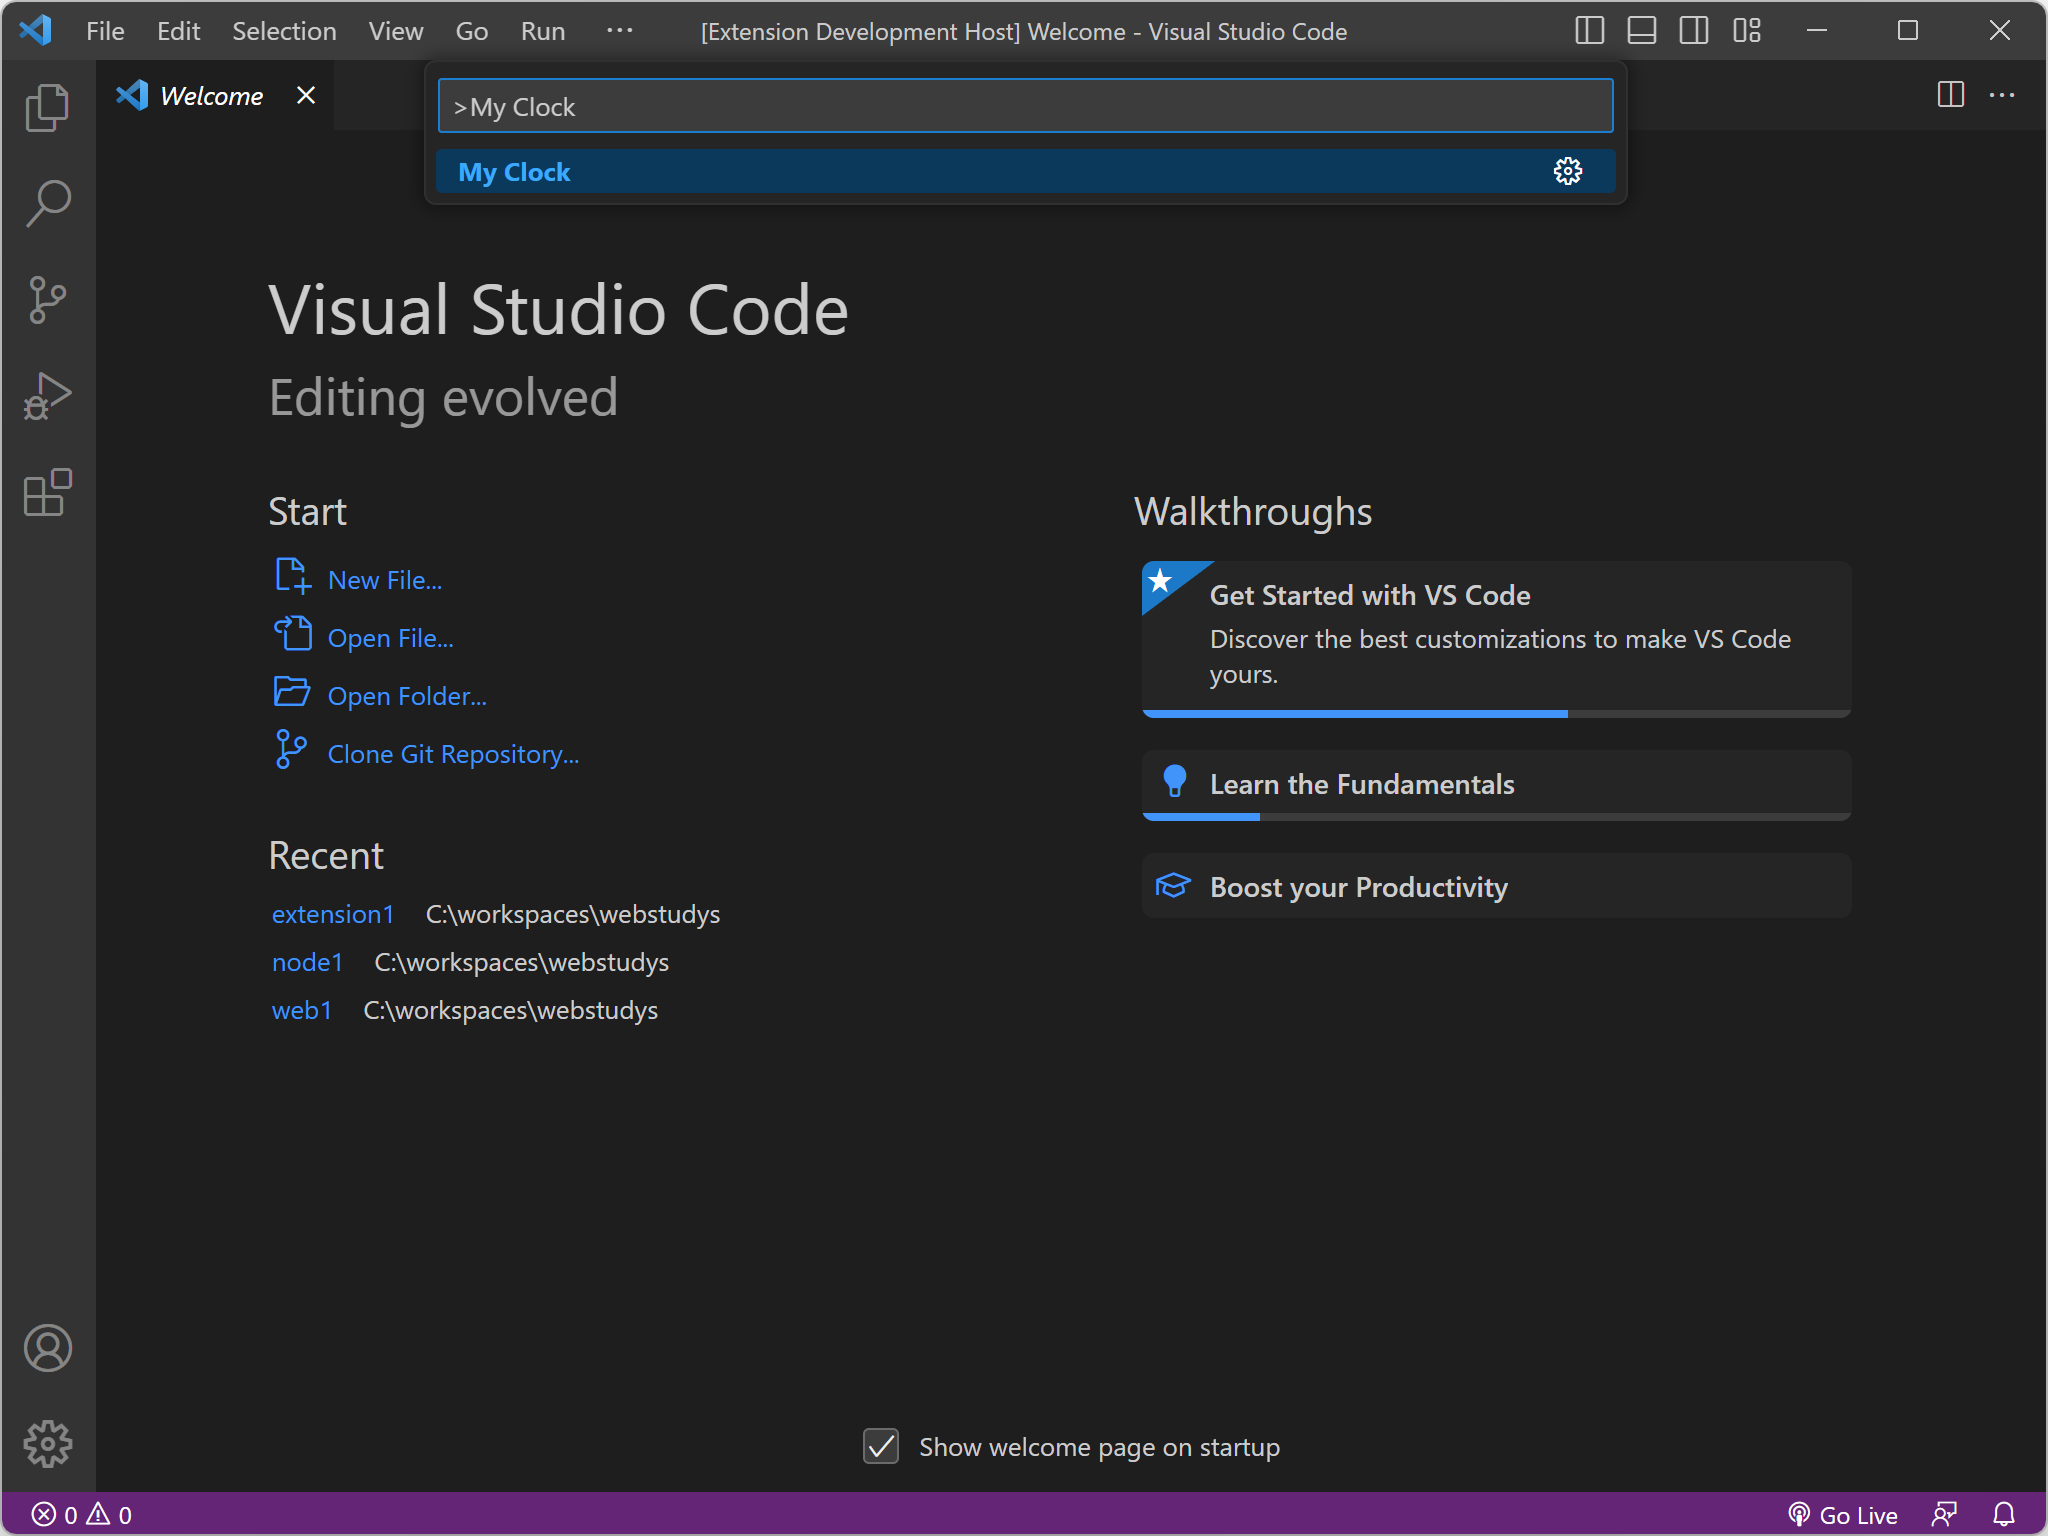
Task: Click the Clone Git Repository link
Action: [x=453, y=754]
